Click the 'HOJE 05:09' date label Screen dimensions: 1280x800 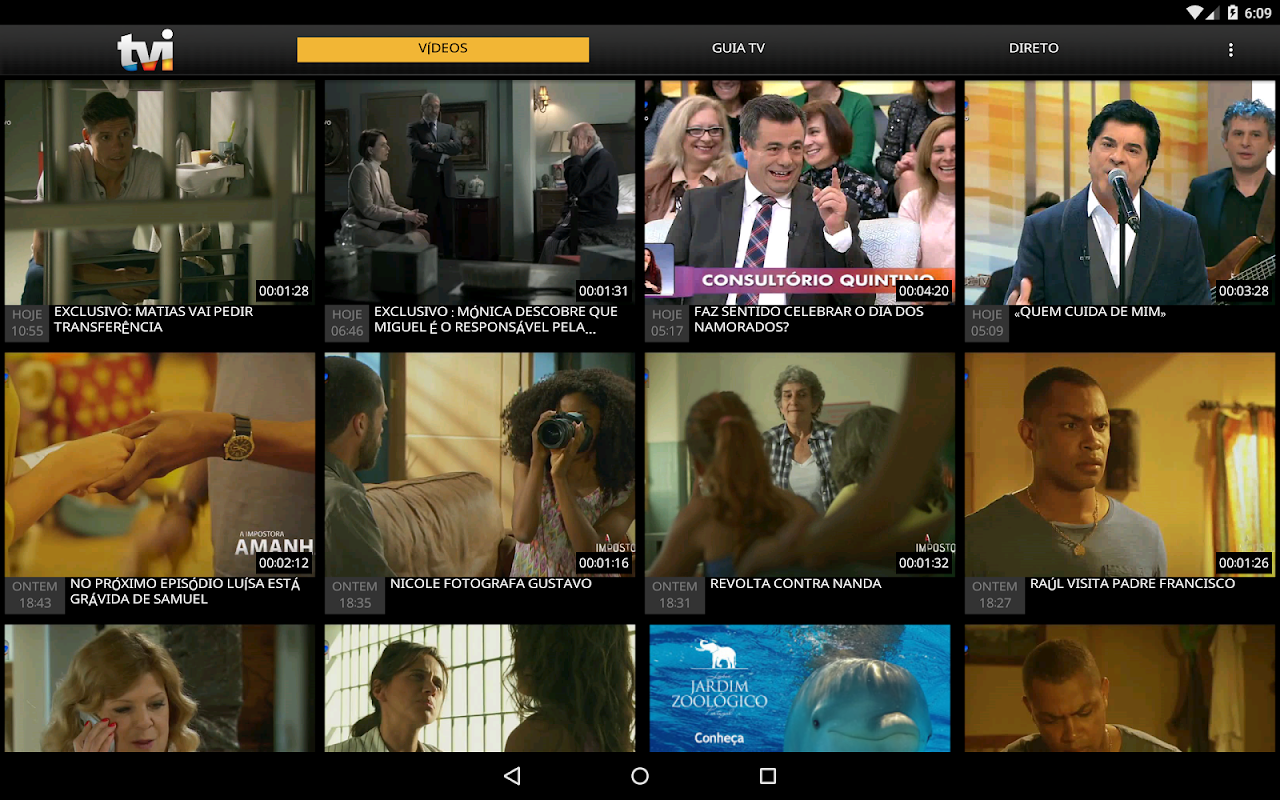click(987, 323)
